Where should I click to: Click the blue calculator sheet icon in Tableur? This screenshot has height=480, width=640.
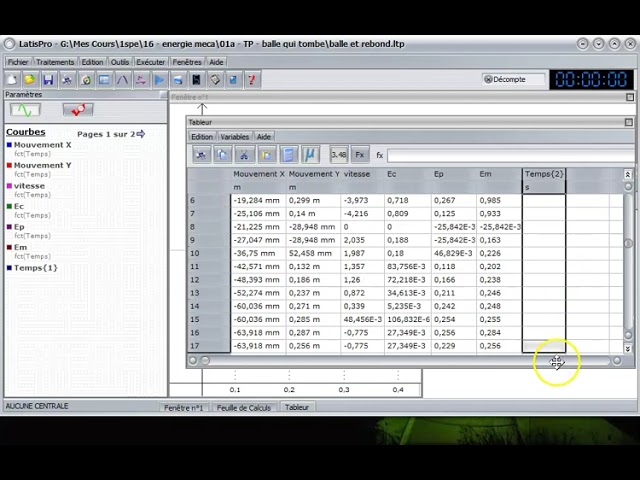288,155
